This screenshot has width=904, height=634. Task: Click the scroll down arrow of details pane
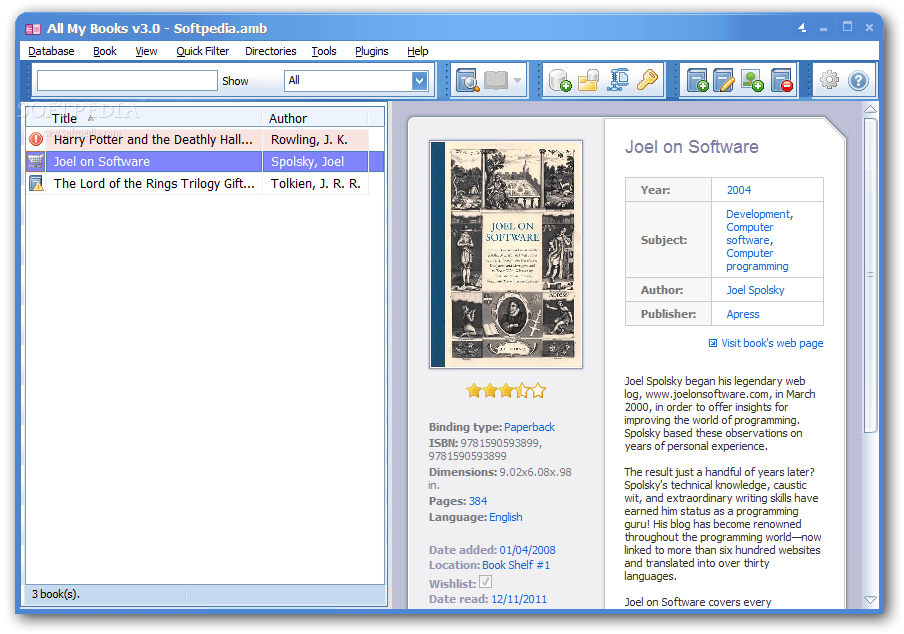871,600
